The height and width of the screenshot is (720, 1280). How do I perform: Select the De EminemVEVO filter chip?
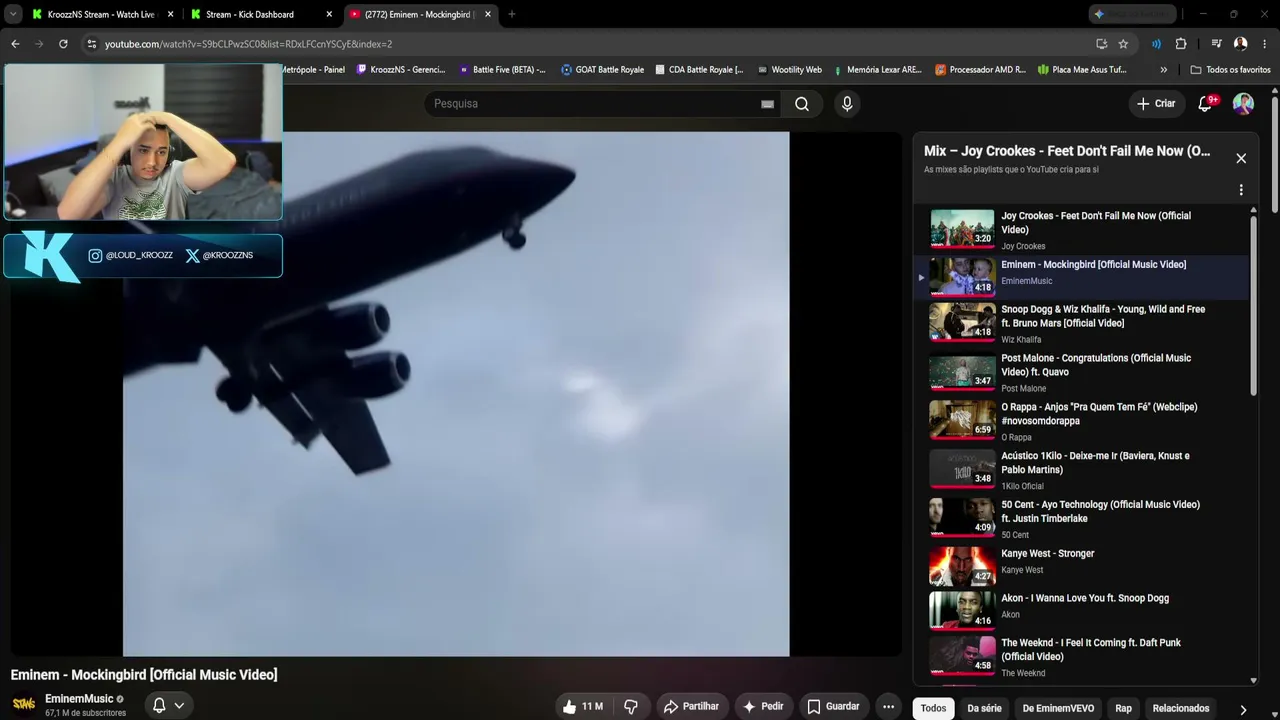tap(1058, 708)
